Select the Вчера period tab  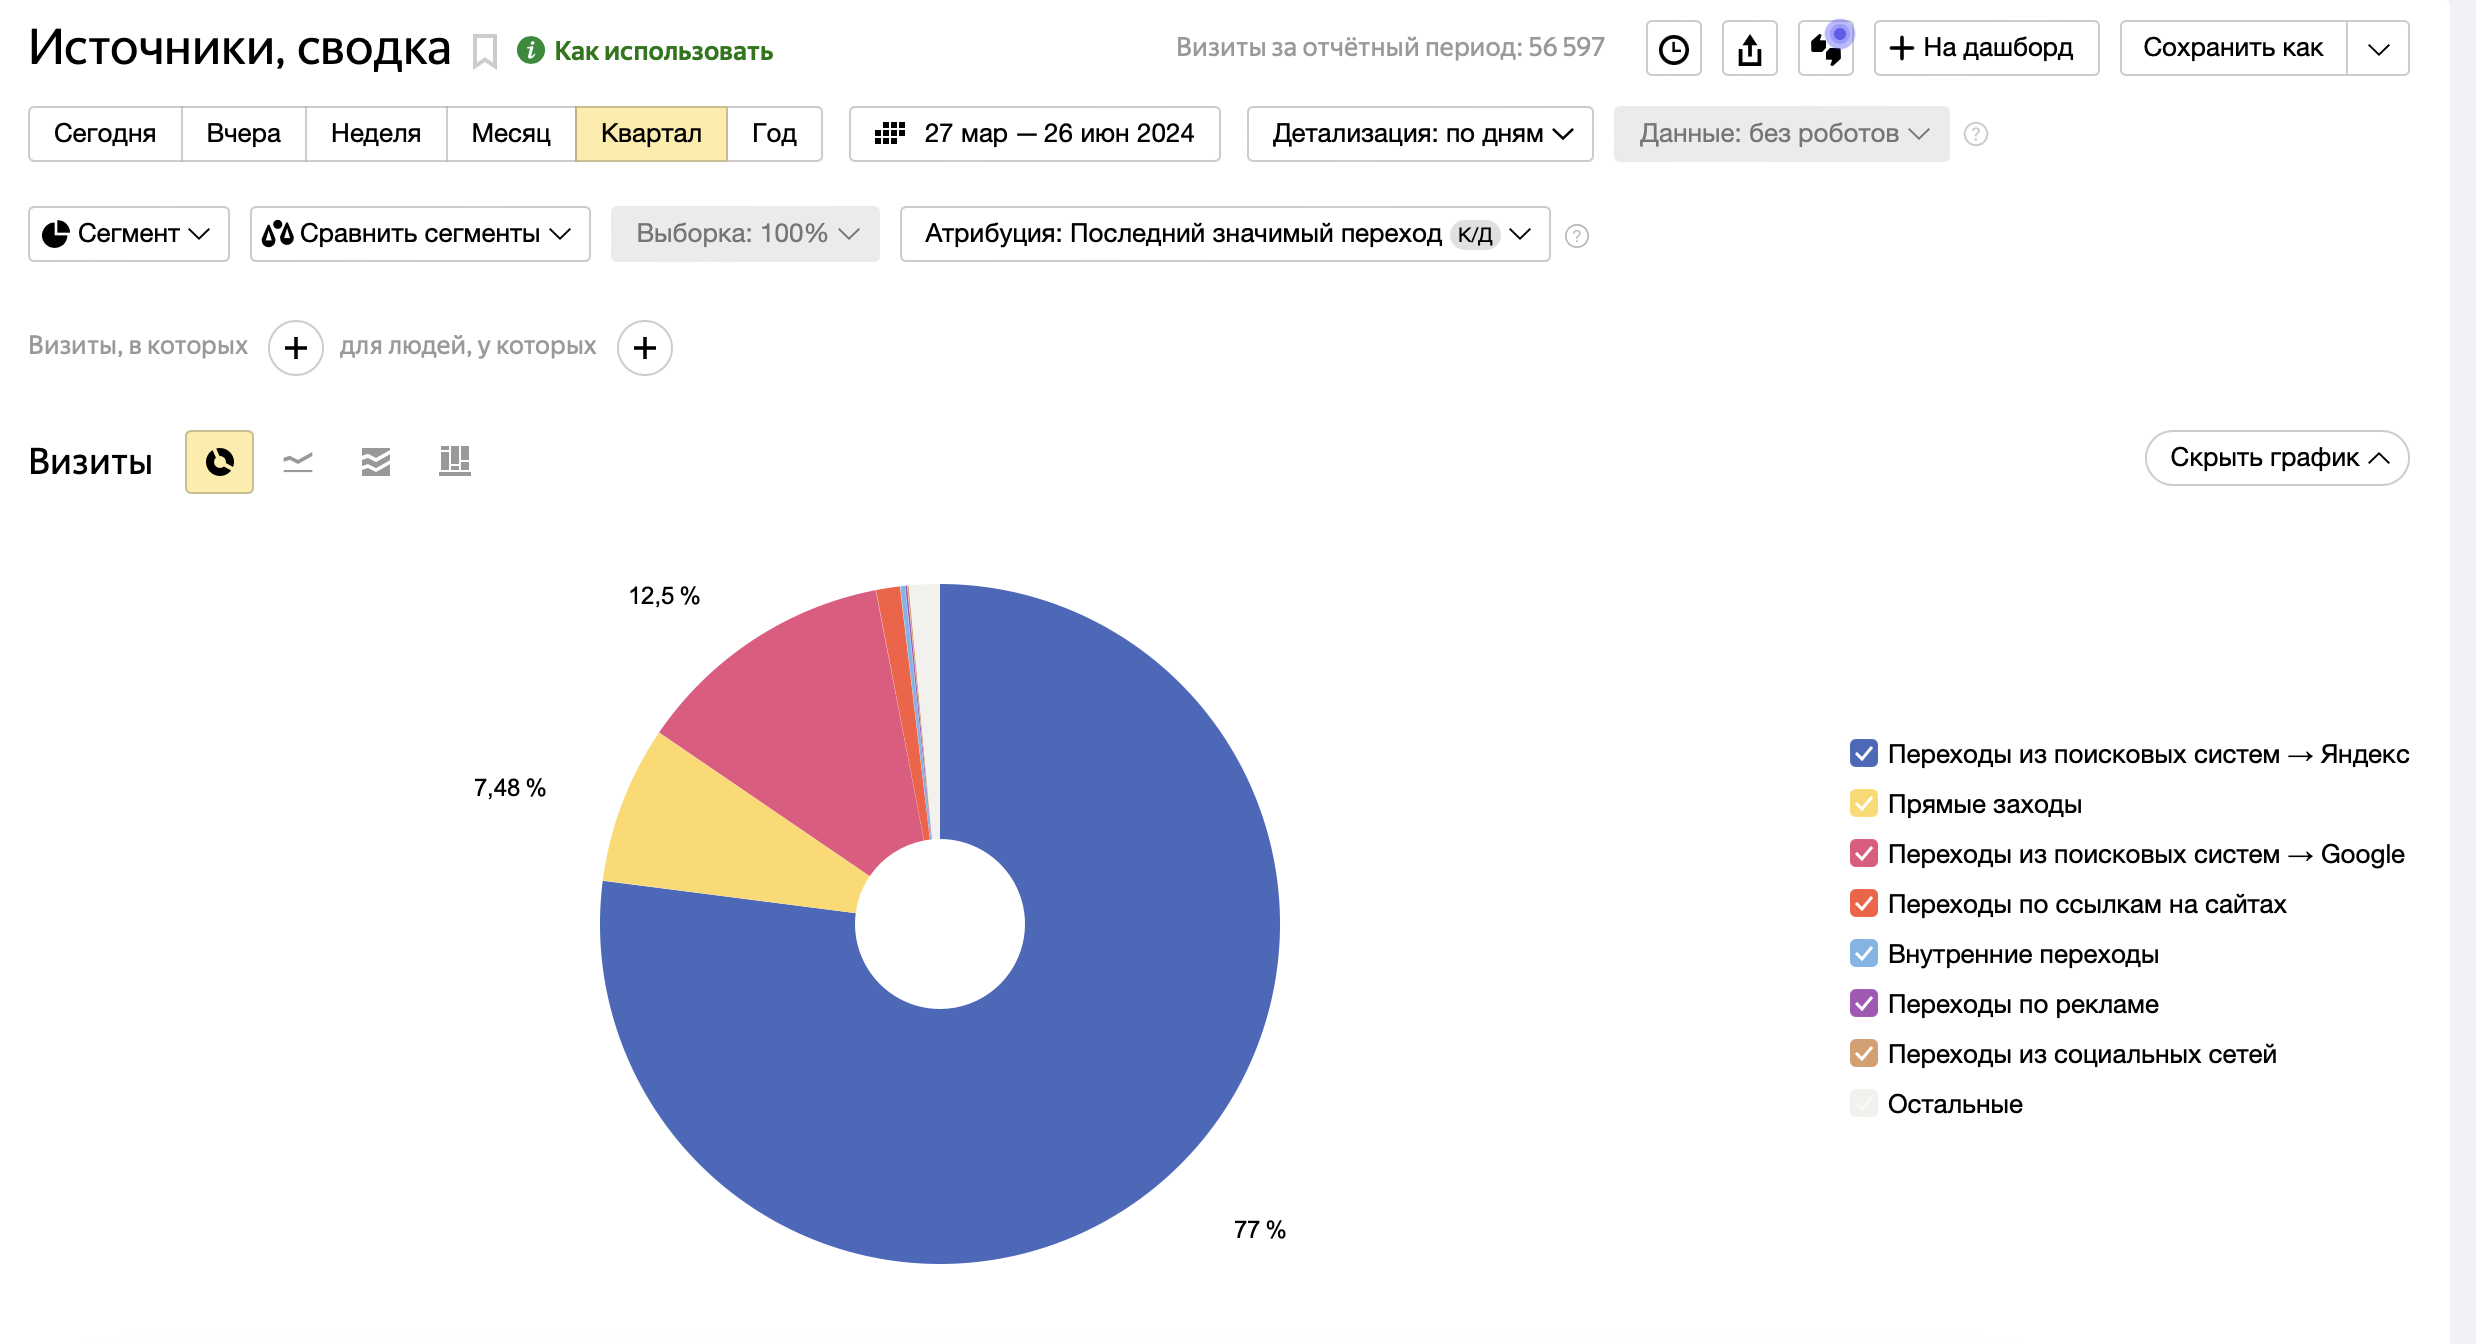(244, 134)
